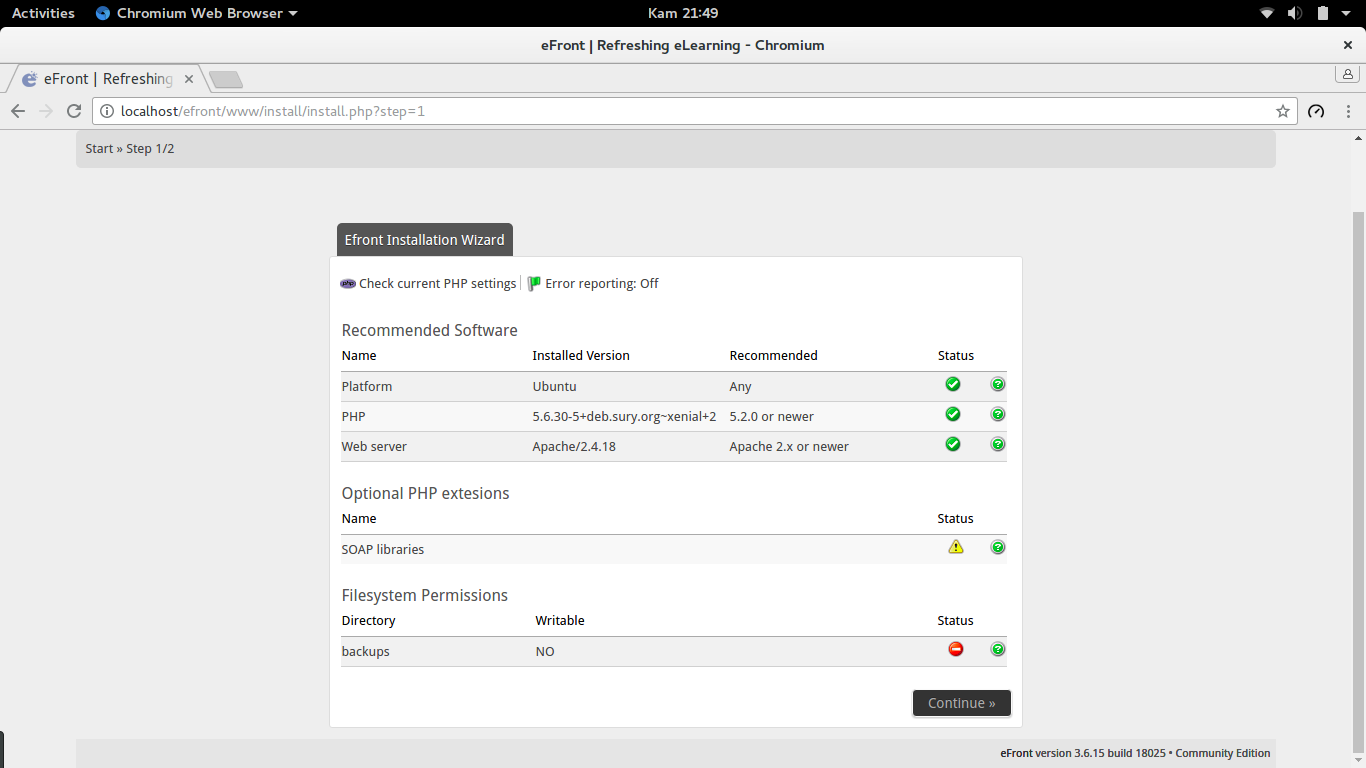Click the red error status icon for backups
This screenshot has height=768, width=1366.
(x=956, y=649)
